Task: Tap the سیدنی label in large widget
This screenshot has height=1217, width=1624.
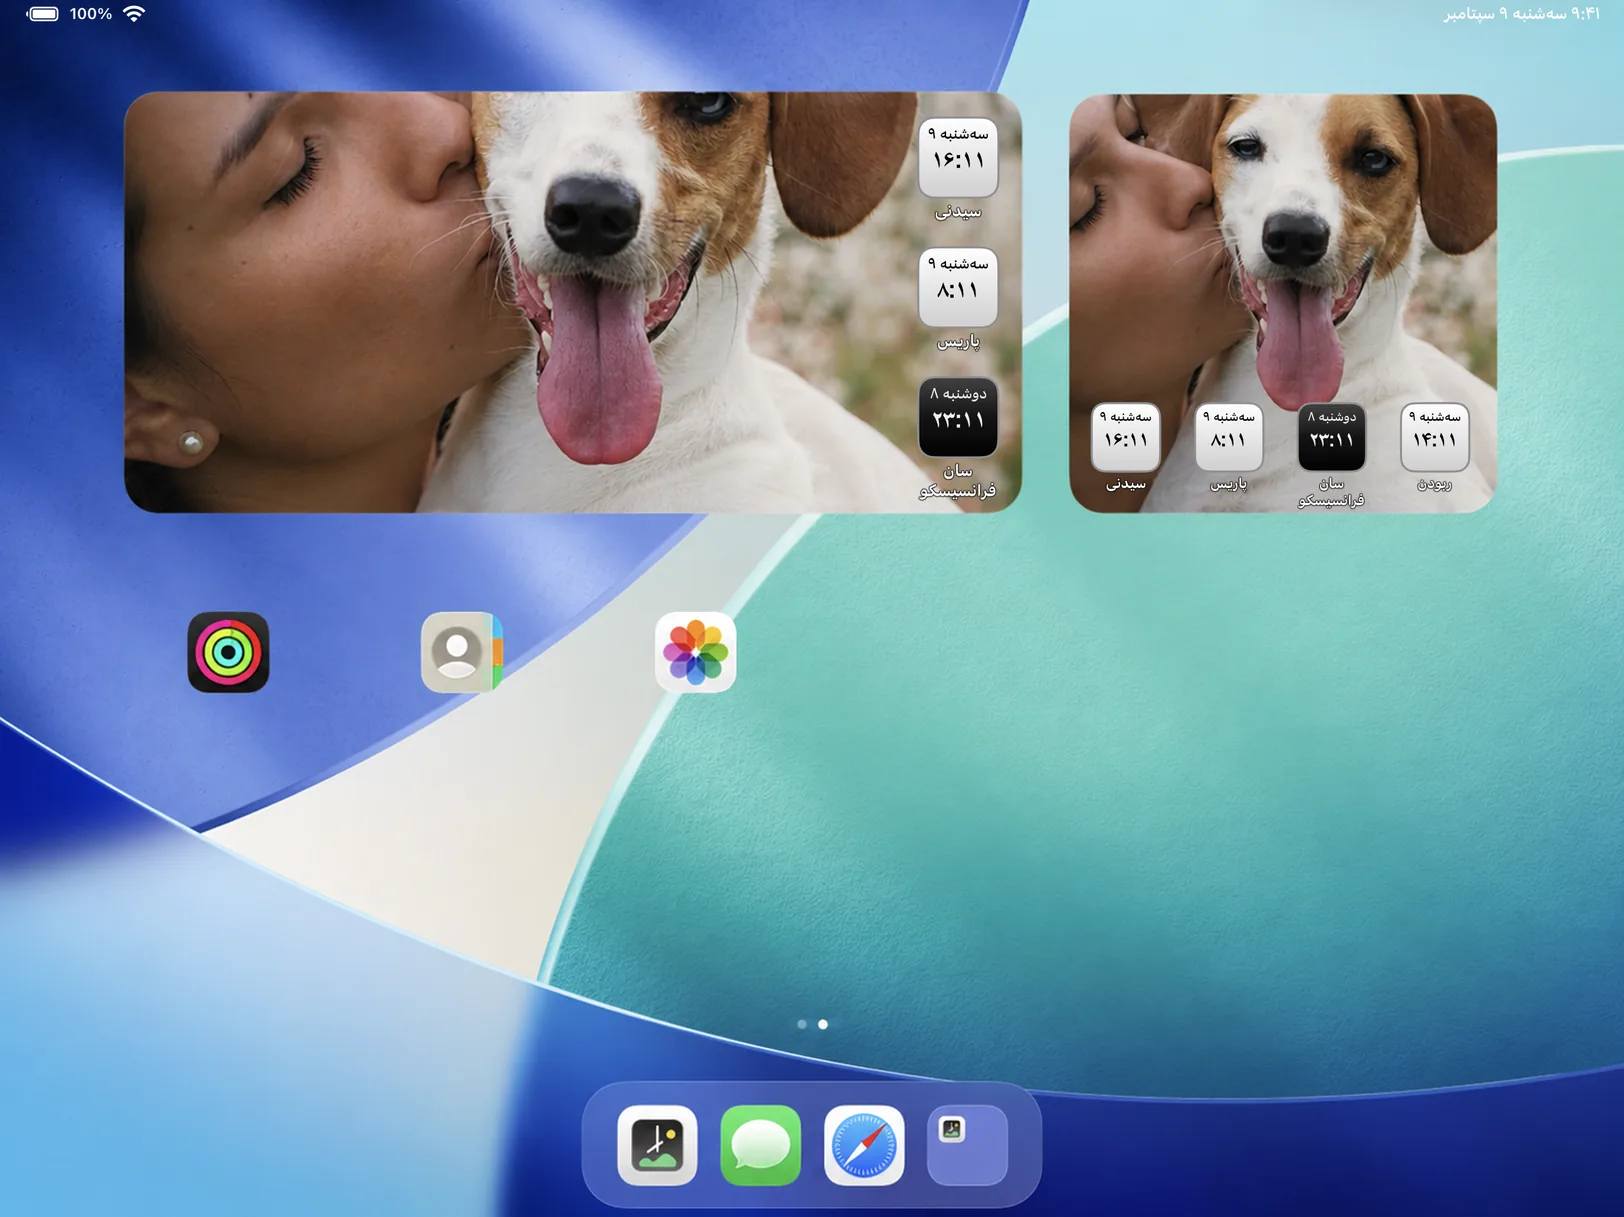Action: pyautogui.click(x=958, y=212)
